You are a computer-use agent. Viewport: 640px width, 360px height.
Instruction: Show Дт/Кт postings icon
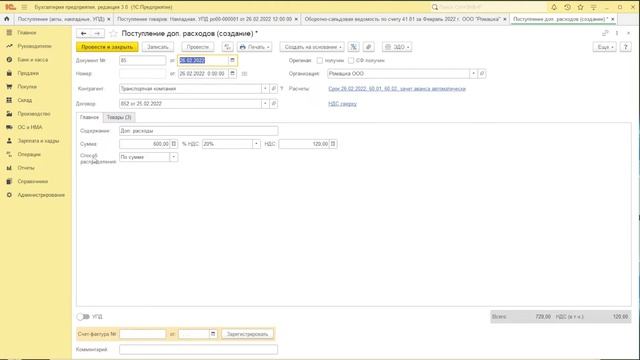tap(227, 47)
